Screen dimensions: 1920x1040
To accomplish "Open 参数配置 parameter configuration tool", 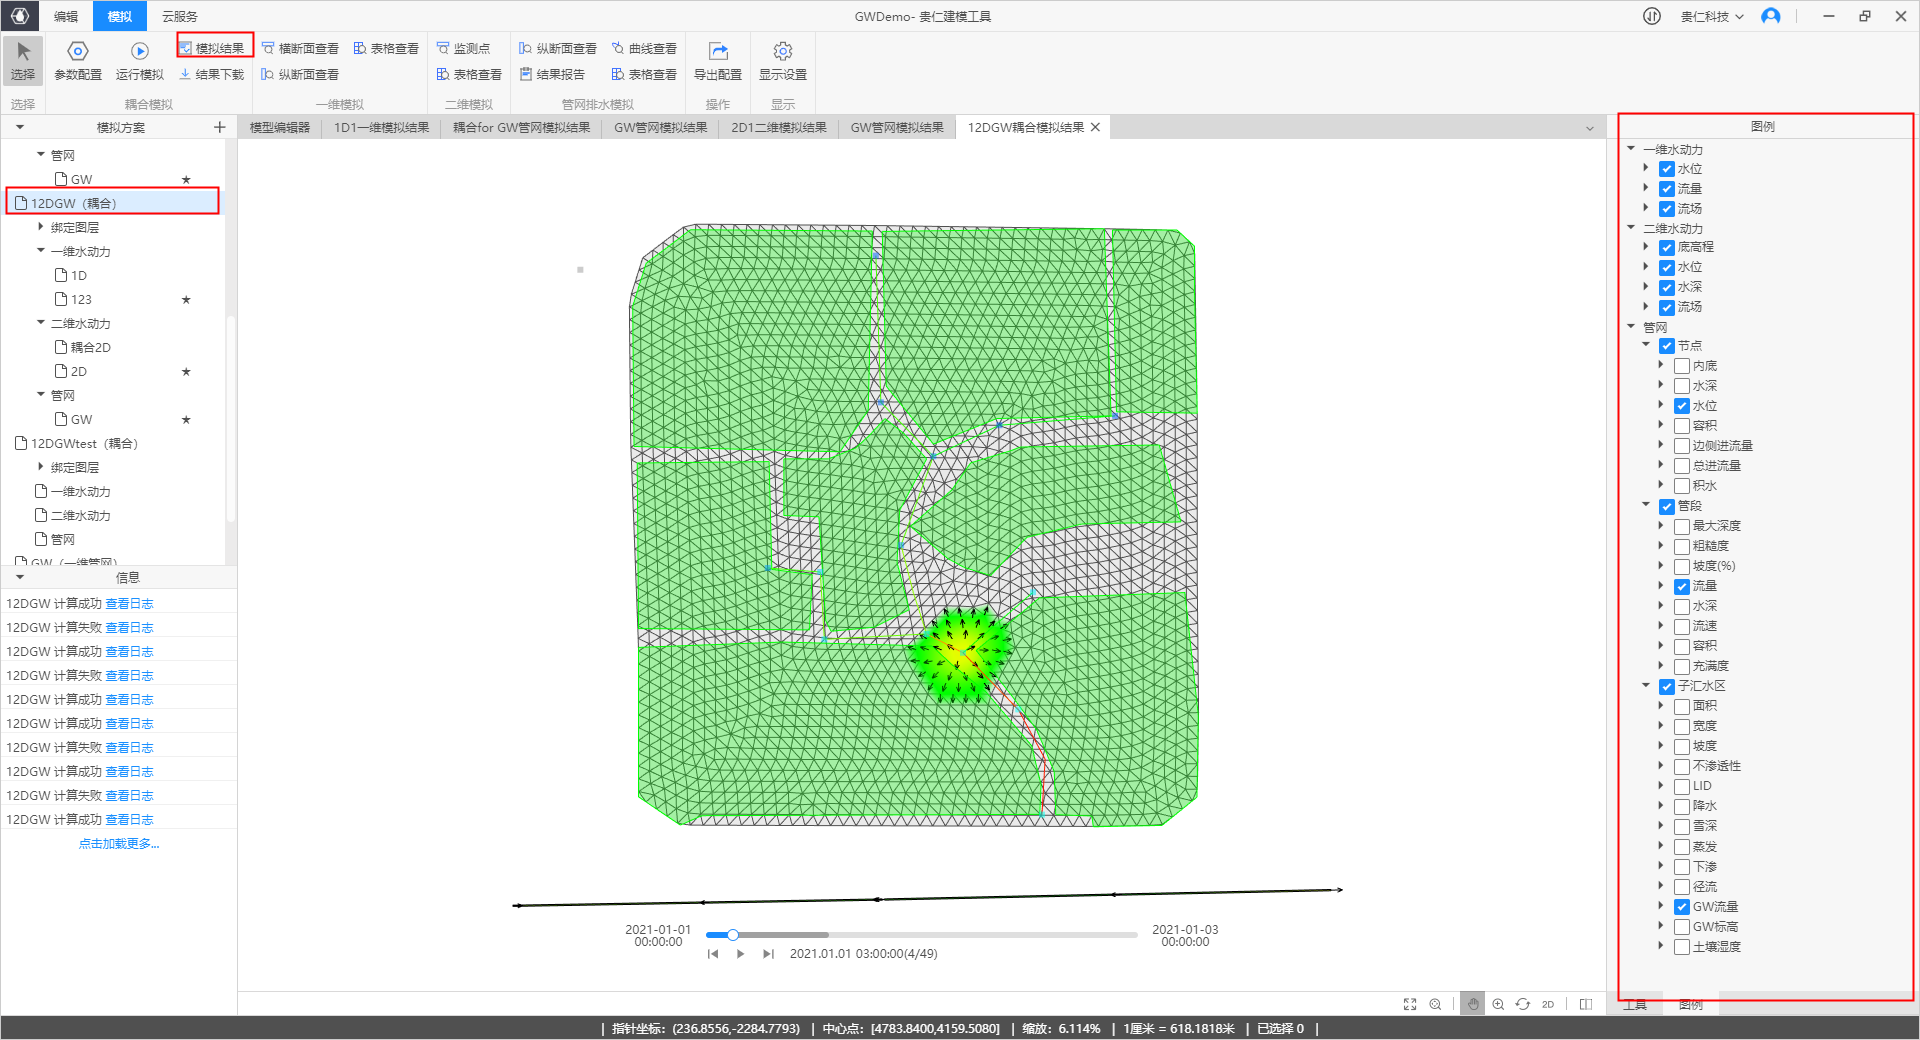I will point(77,60).
